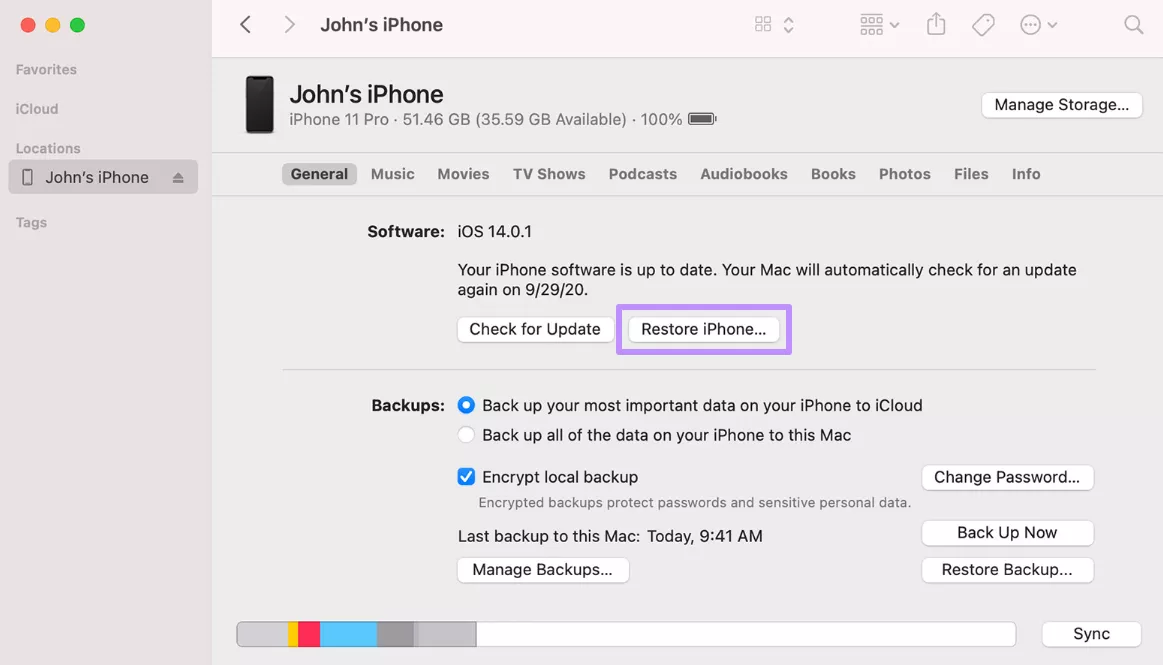The image size is (1163, 665).
Task: Click the iOS 14.0.1 software version text
Action: [x=494, y=231]
